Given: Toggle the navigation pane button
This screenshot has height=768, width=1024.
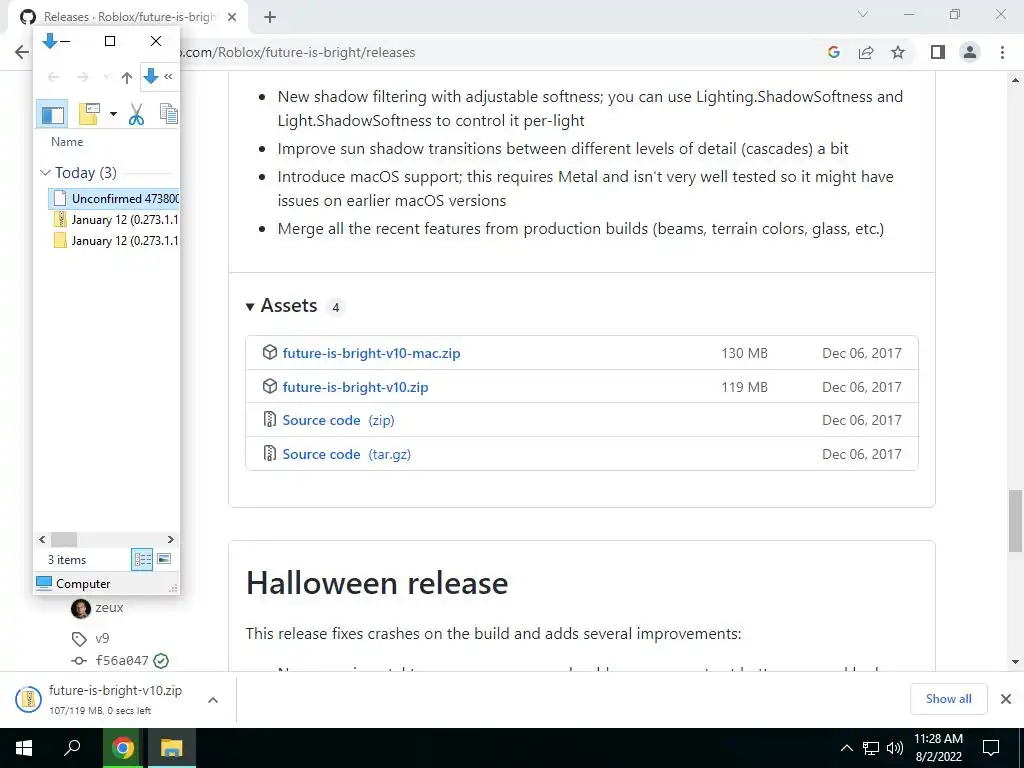Looking at the screenshot, I should tap(53, 114).
